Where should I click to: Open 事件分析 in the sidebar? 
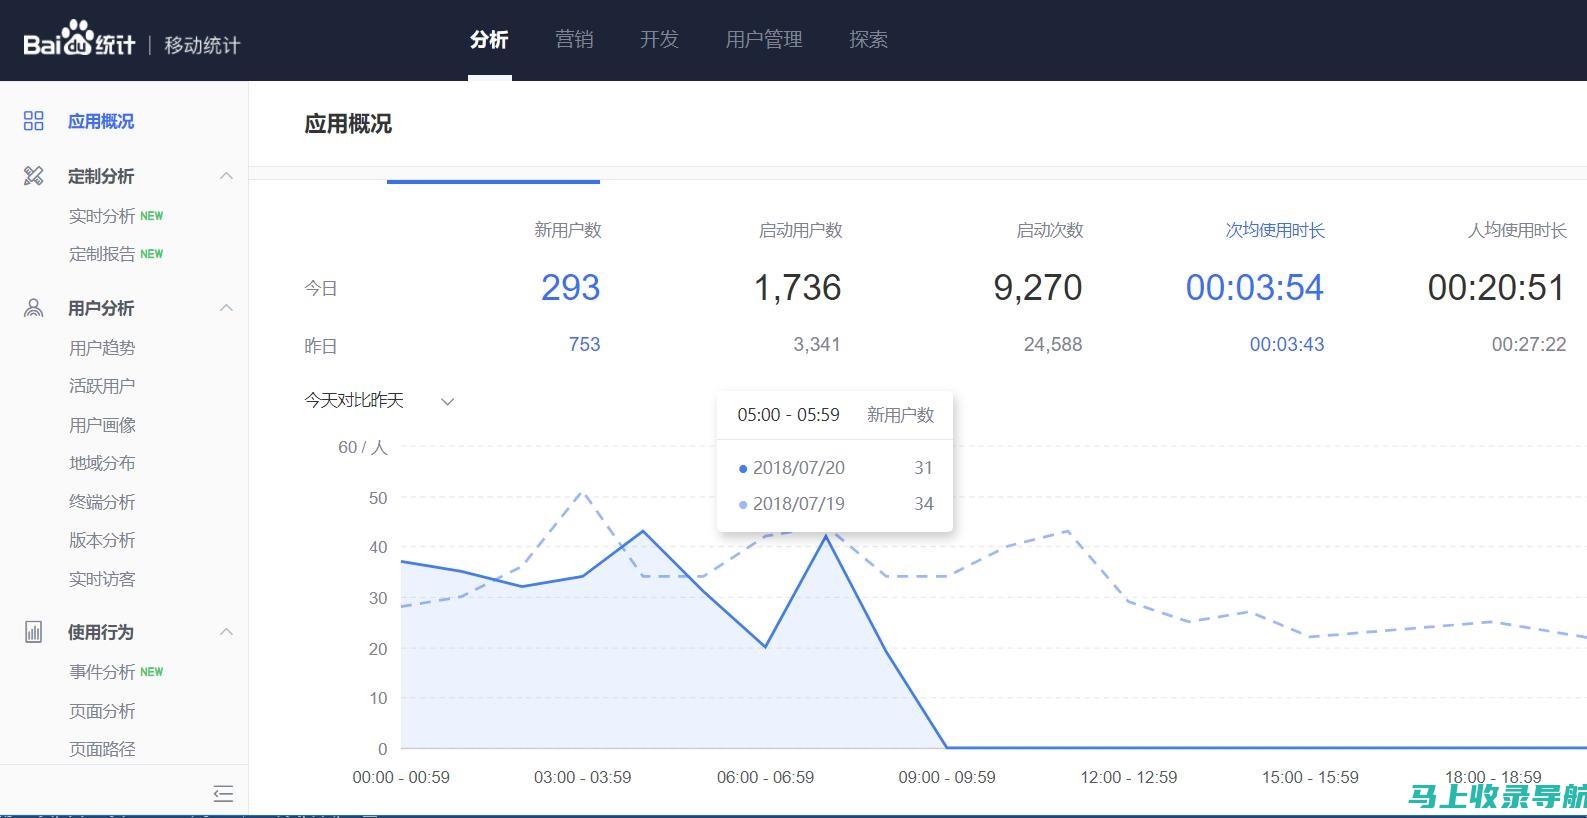102,672
